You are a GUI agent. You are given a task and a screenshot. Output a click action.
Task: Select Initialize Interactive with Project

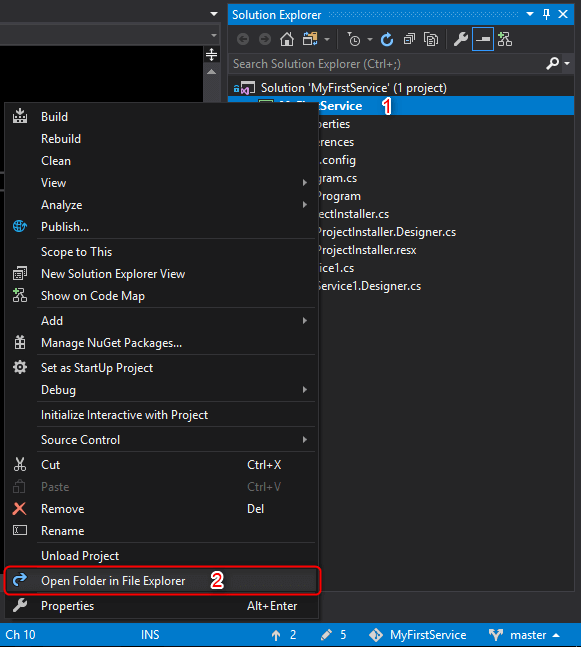(x=161, y=415)
